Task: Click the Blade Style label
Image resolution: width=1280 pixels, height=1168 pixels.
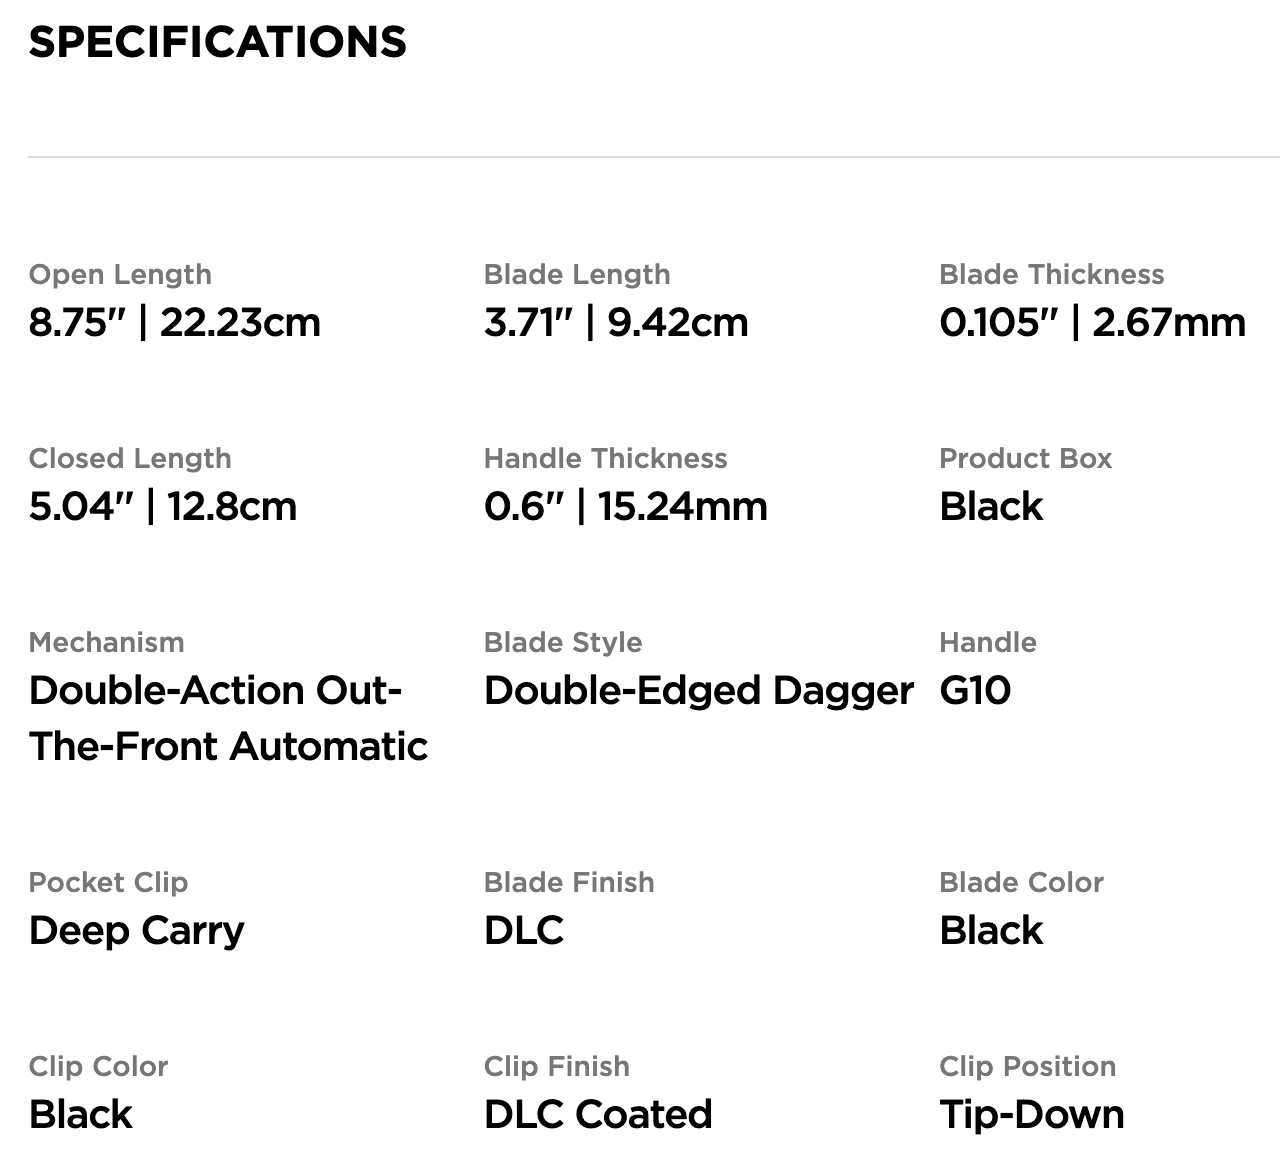Action: click(562, 642)
